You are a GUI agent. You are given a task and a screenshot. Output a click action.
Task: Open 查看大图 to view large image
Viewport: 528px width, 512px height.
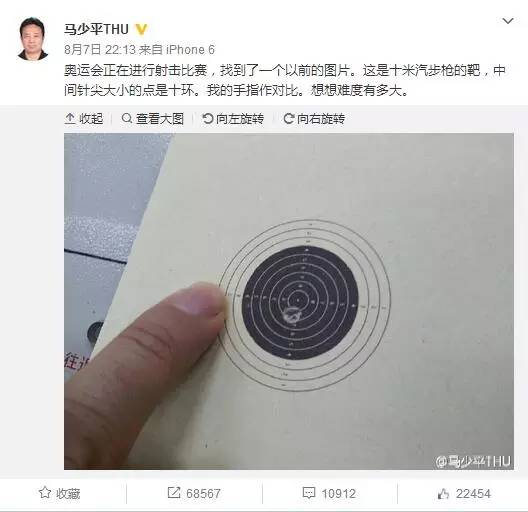point(153,119)
